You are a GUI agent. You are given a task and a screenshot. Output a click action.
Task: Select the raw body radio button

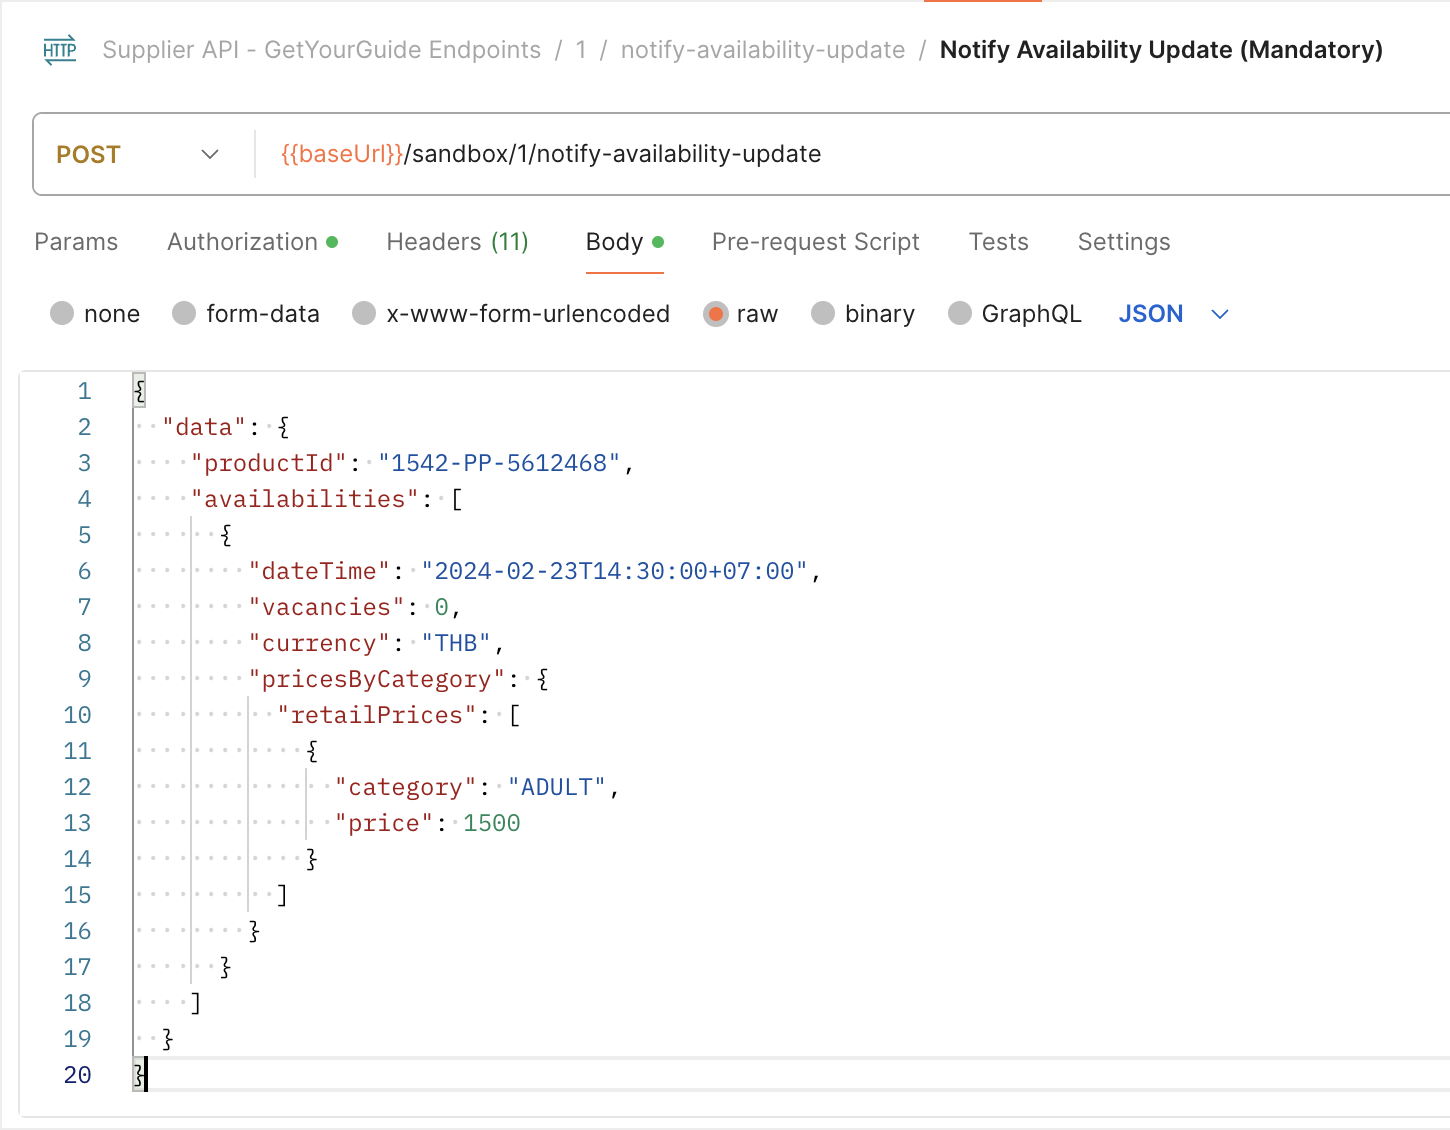pos(716,314)
